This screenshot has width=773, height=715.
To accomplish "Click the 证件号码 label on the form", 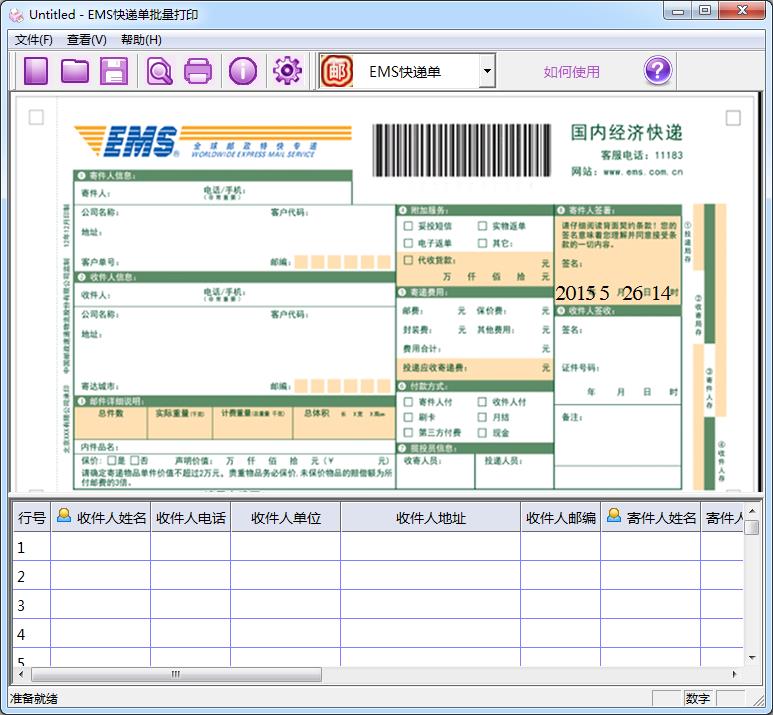I will [580, 367].
